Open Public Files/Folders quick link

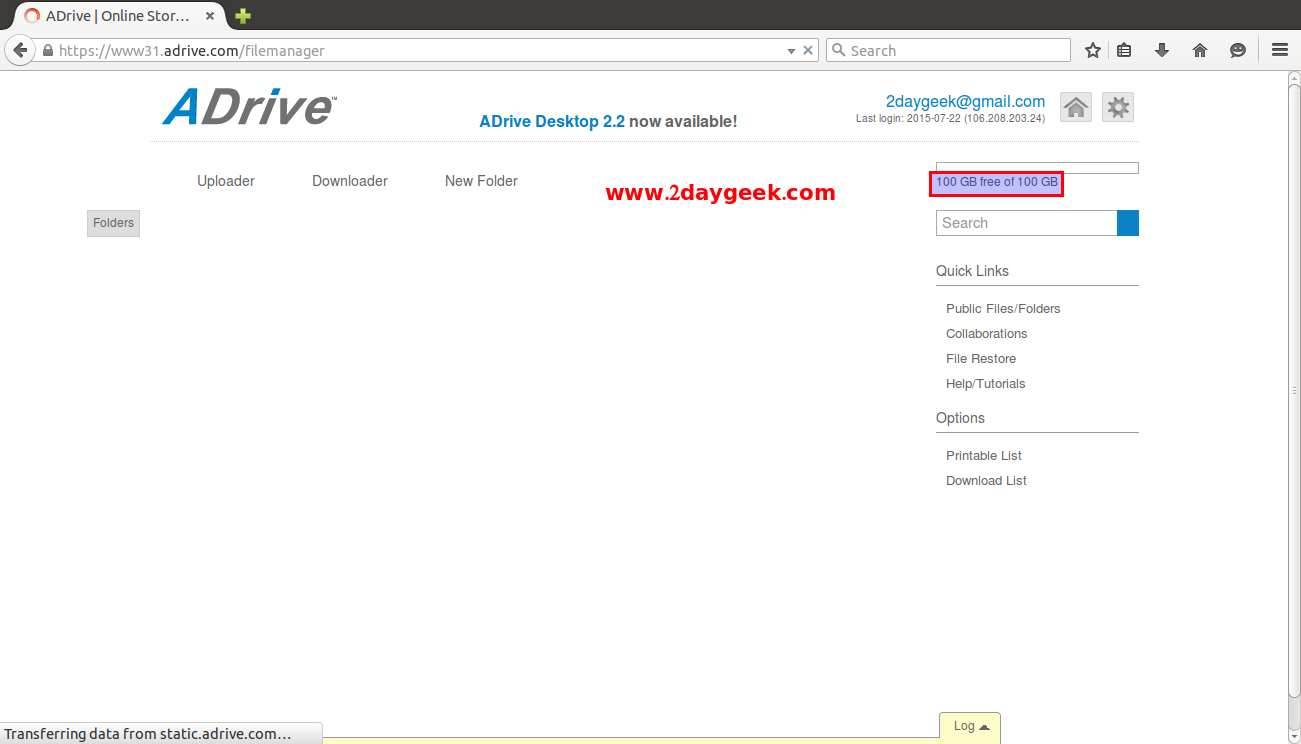(x=1003, y=309)
